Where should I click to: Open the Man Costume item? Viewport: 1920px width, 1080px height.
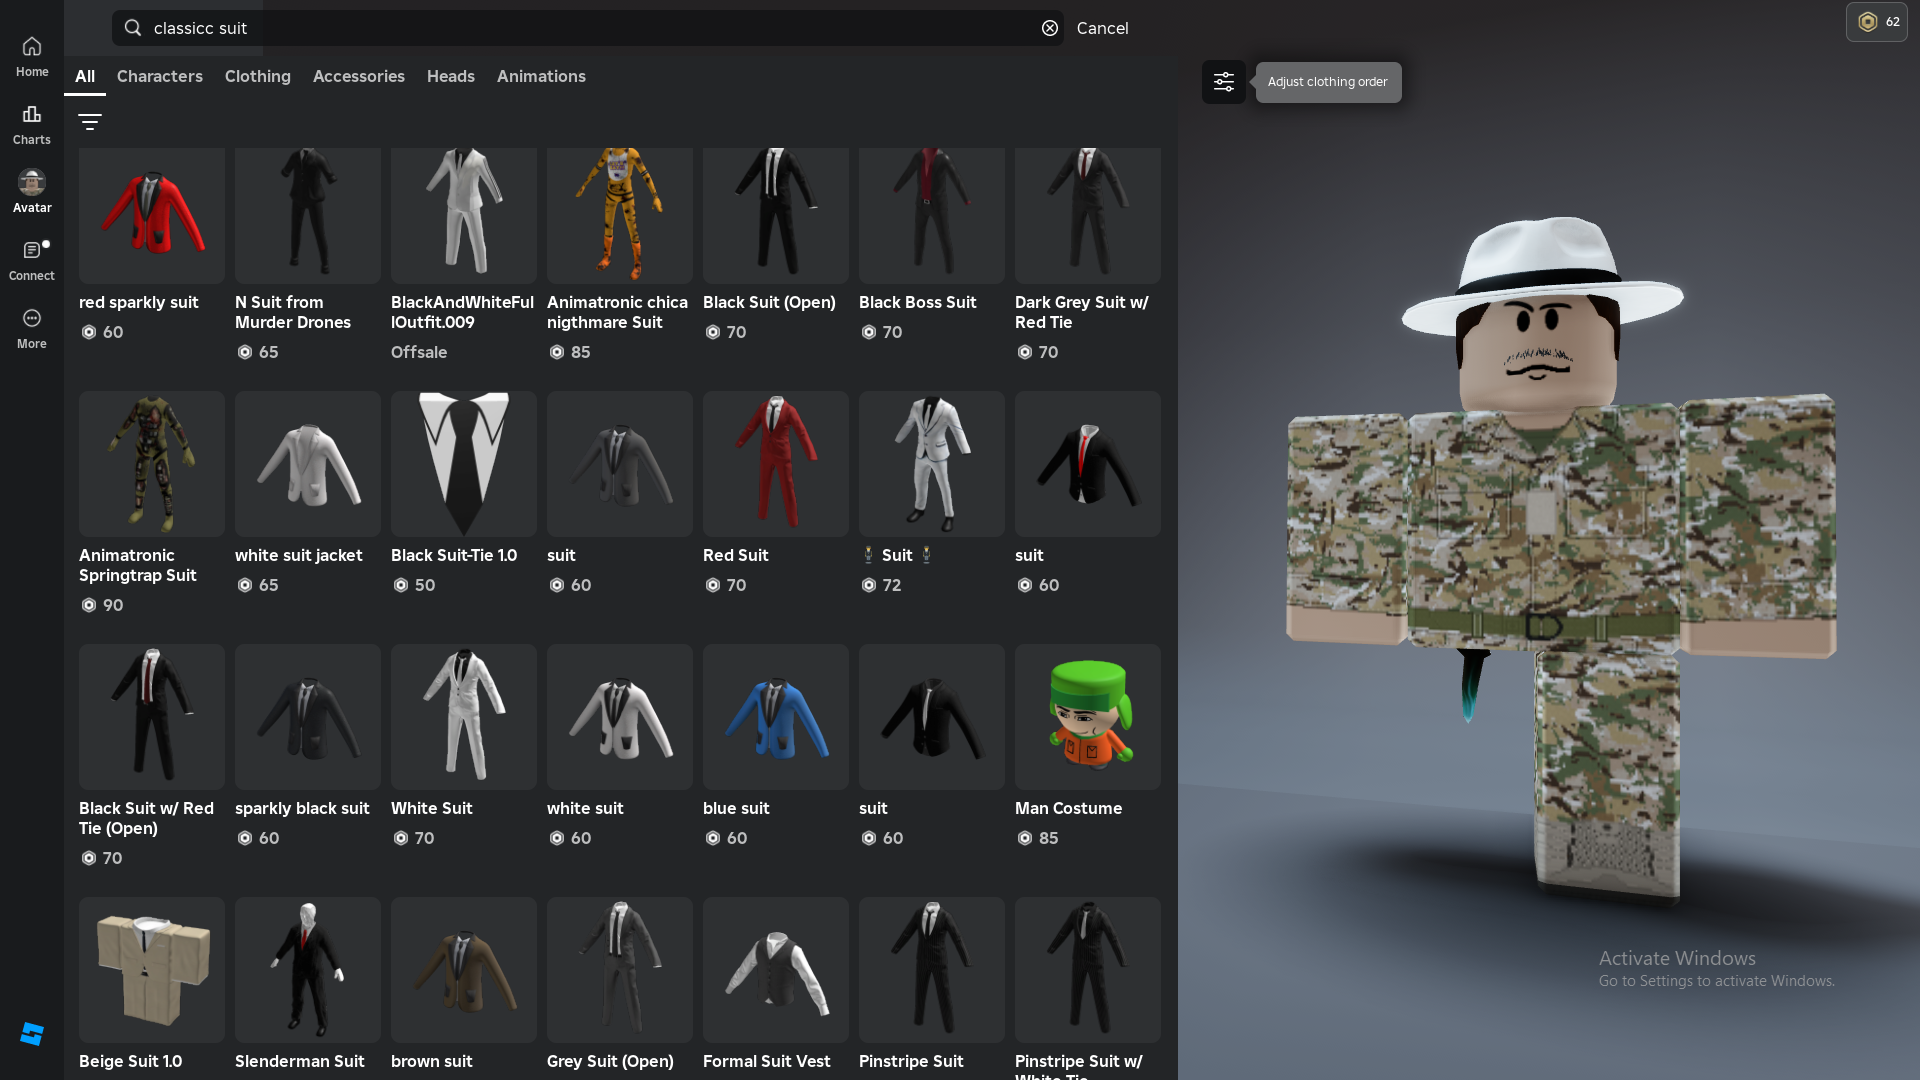1087,717
